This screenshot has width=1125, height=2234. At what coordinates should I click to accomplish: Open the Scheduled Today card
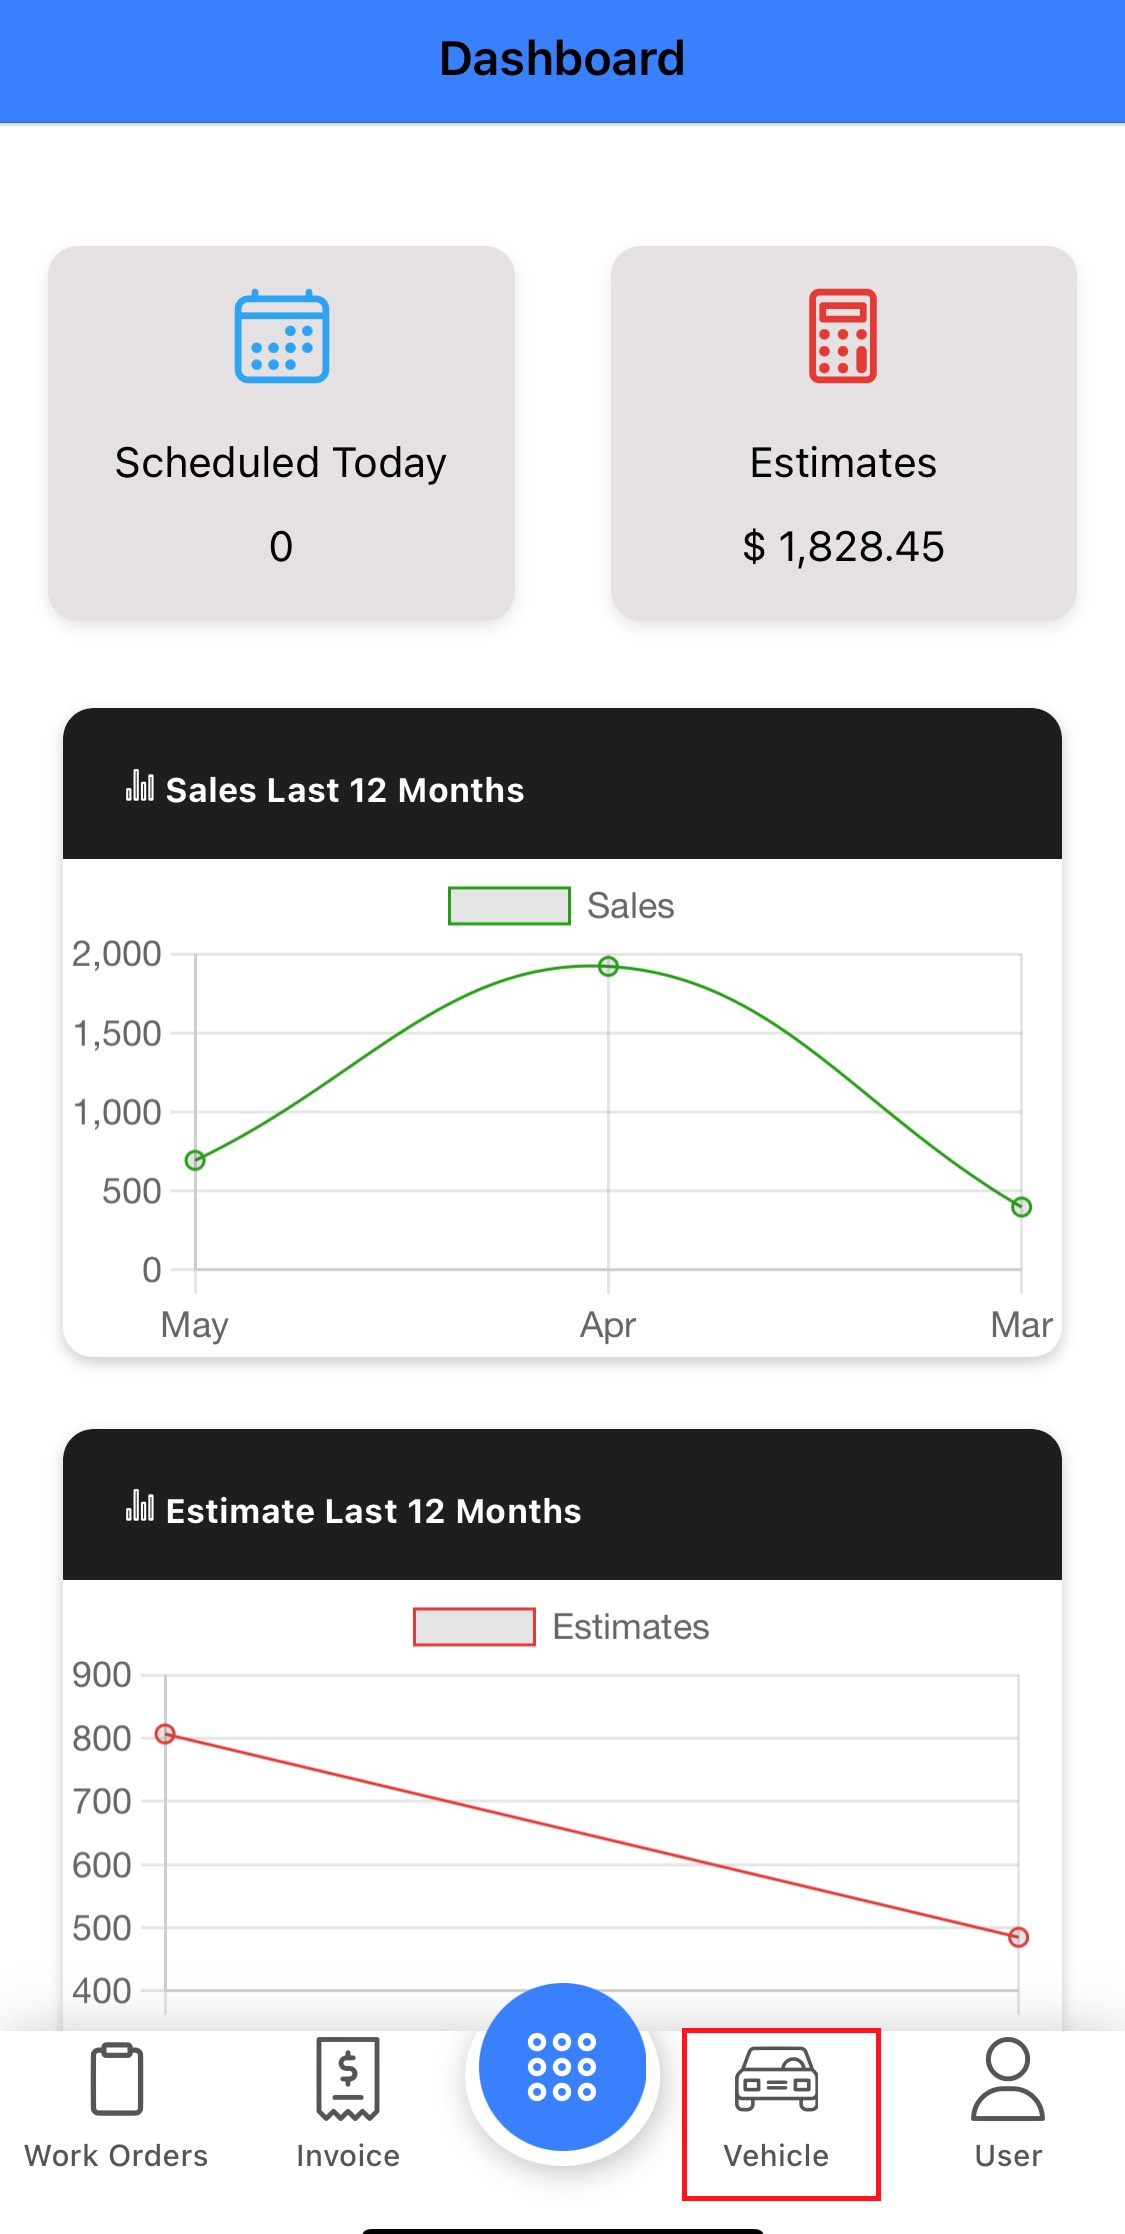281,433
